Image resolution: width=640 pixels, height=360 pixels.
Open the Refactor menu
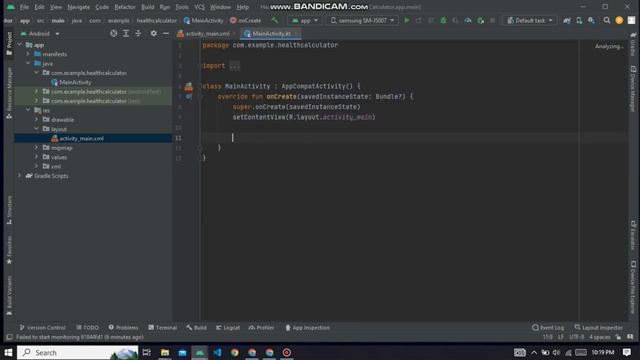pos(124,7)
